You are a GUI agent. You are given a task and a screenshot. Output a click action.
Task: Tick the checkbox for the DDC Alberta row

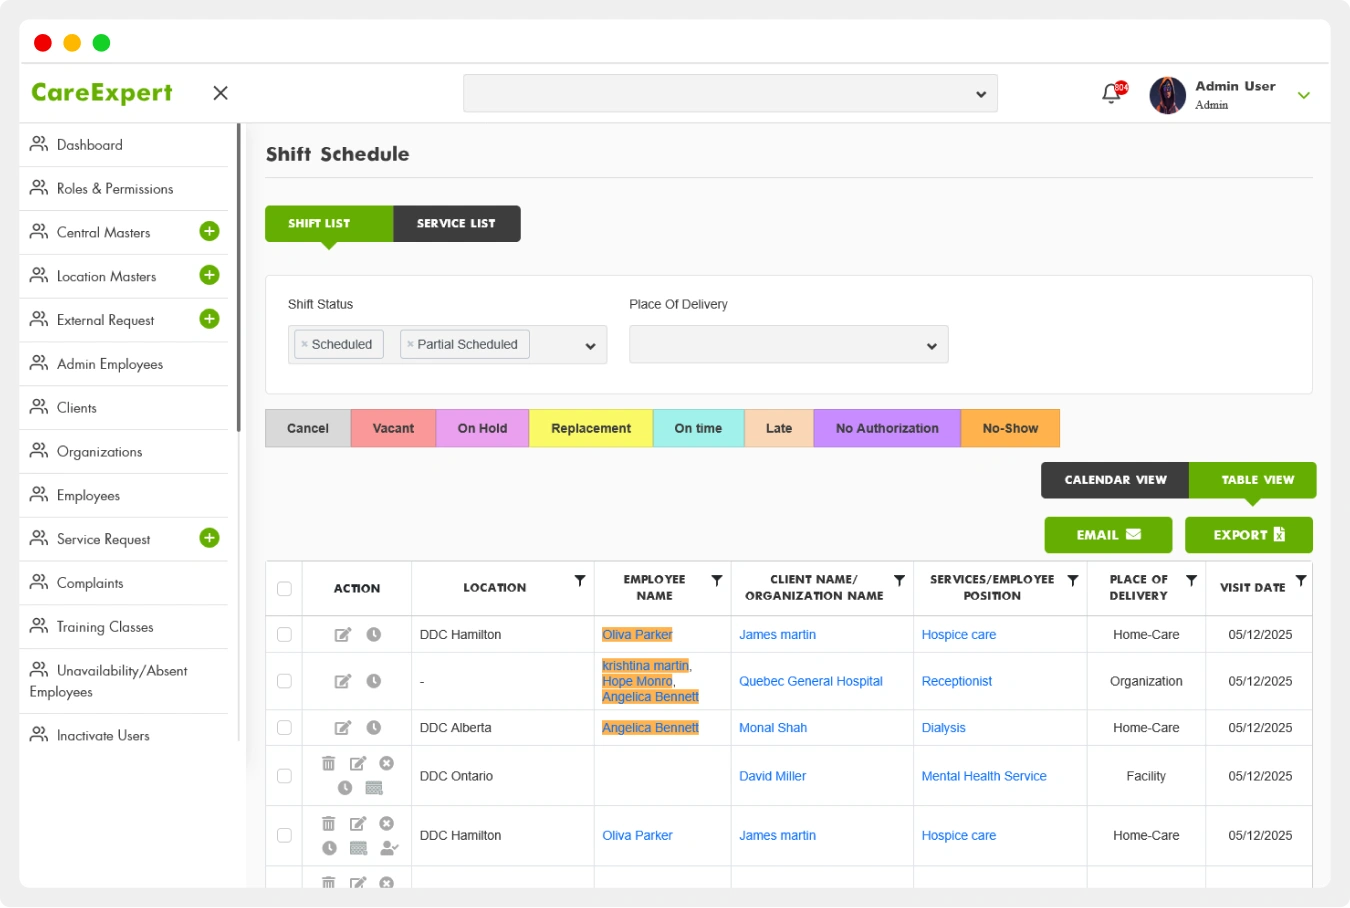point(284,728)
